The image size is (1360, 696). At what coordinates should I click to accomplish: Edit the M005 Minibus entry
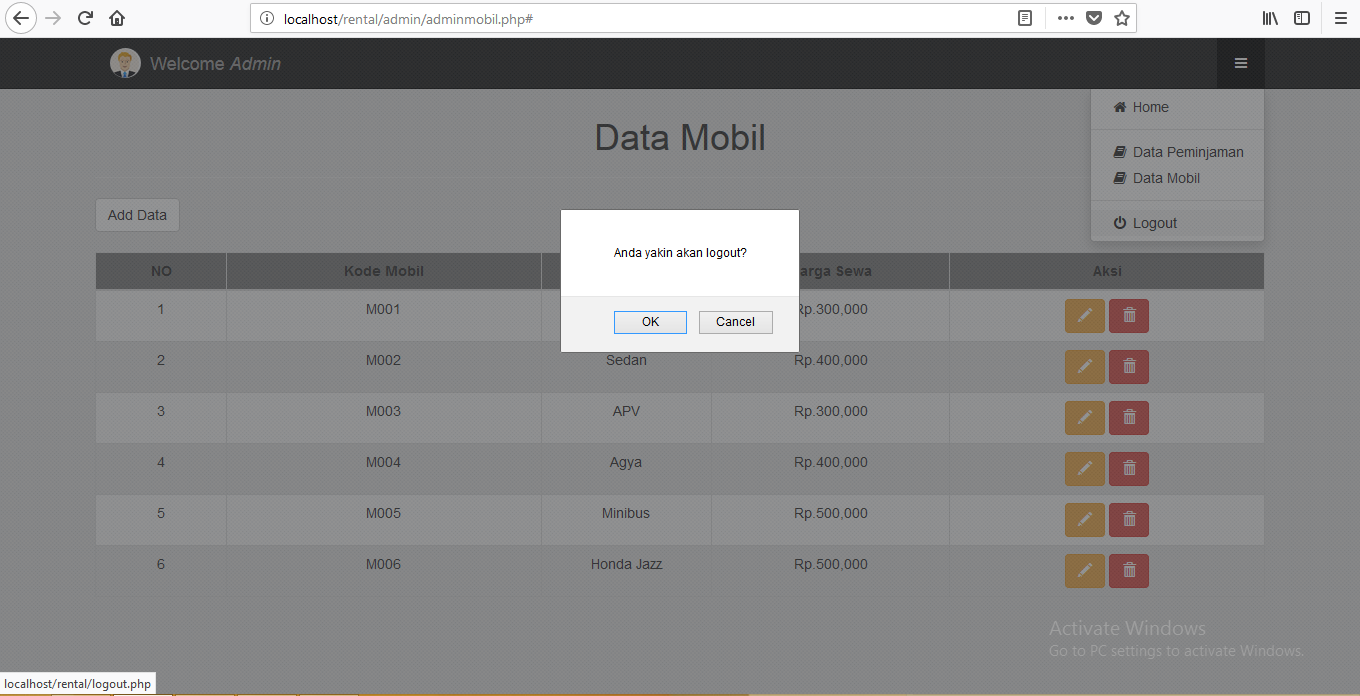1085,519
